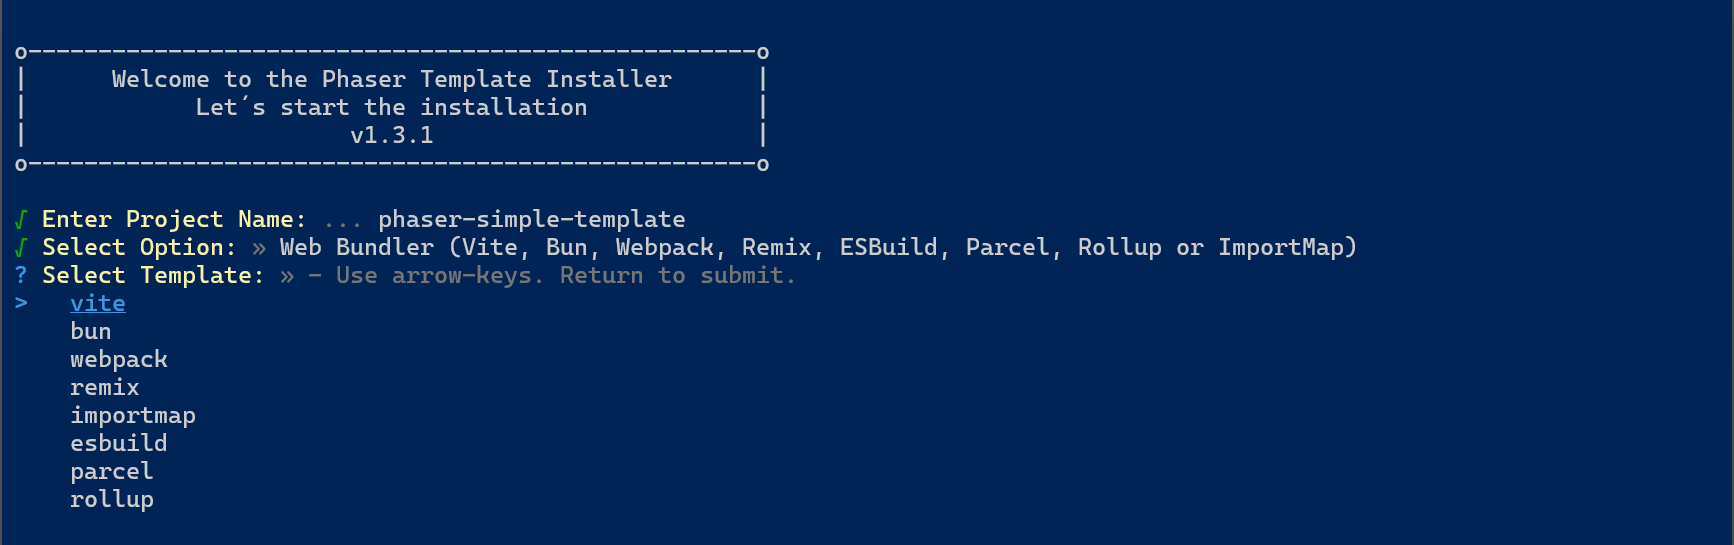Pick webpack from the template list
The width and height of the screenshot is (1734, 545).
click(x=119, y=359)
